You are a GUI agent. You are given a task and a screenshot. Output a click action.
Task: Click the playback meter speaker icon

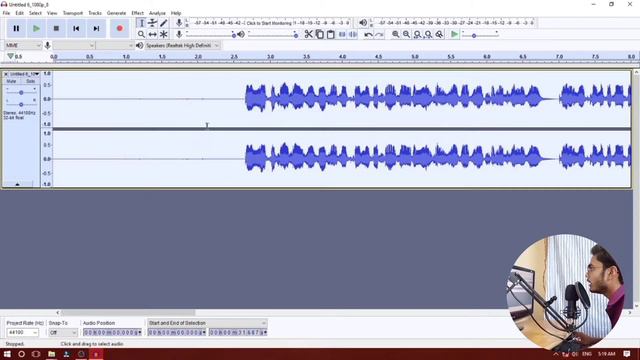click(363, 23)
